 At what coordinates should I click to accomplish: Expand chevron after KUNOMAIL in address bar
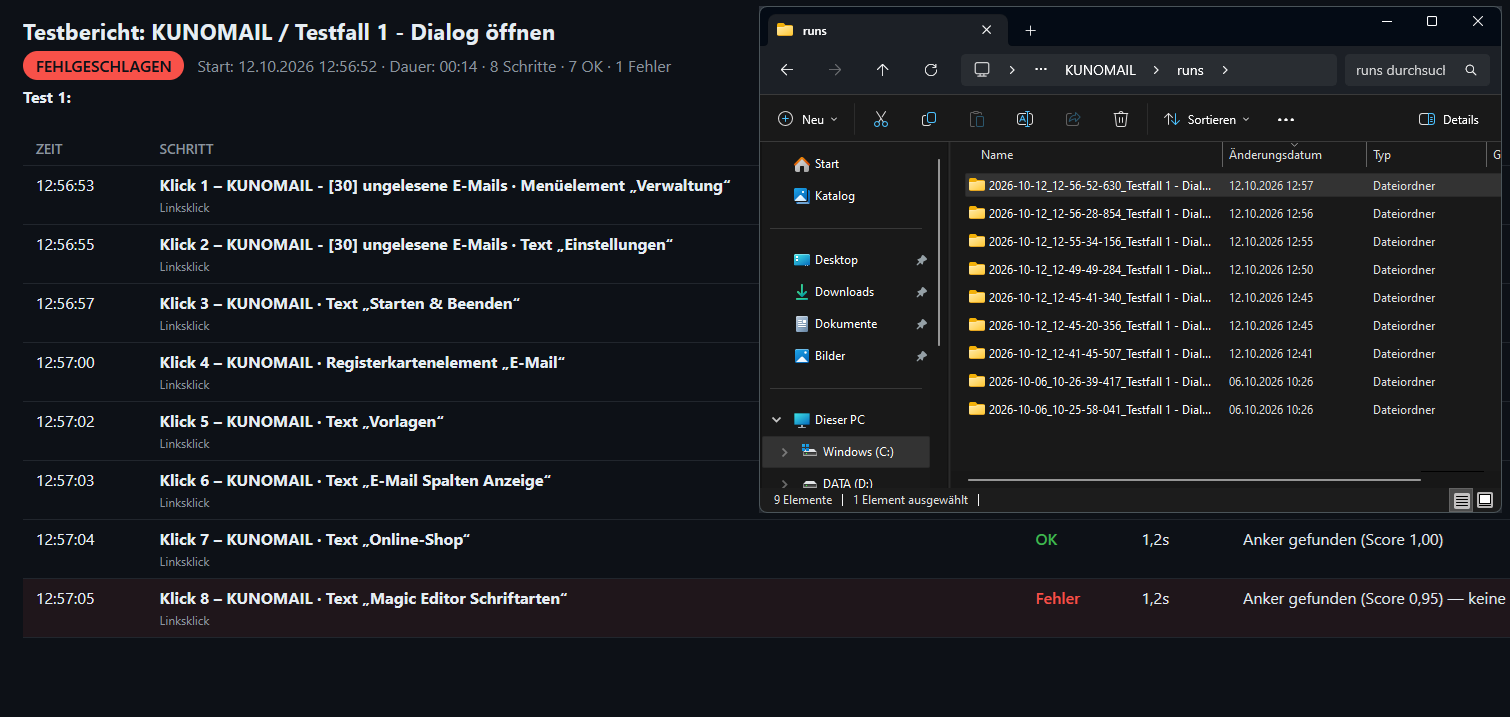pos(1157,70)
